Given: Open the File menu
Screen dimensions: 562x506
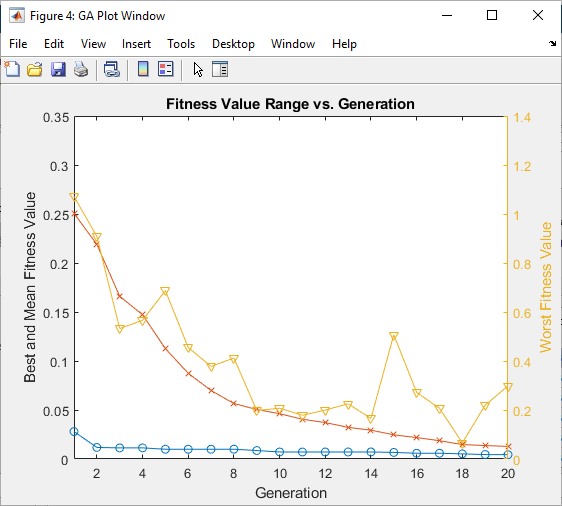Looking at the screenshot, I should click(18, 44).
